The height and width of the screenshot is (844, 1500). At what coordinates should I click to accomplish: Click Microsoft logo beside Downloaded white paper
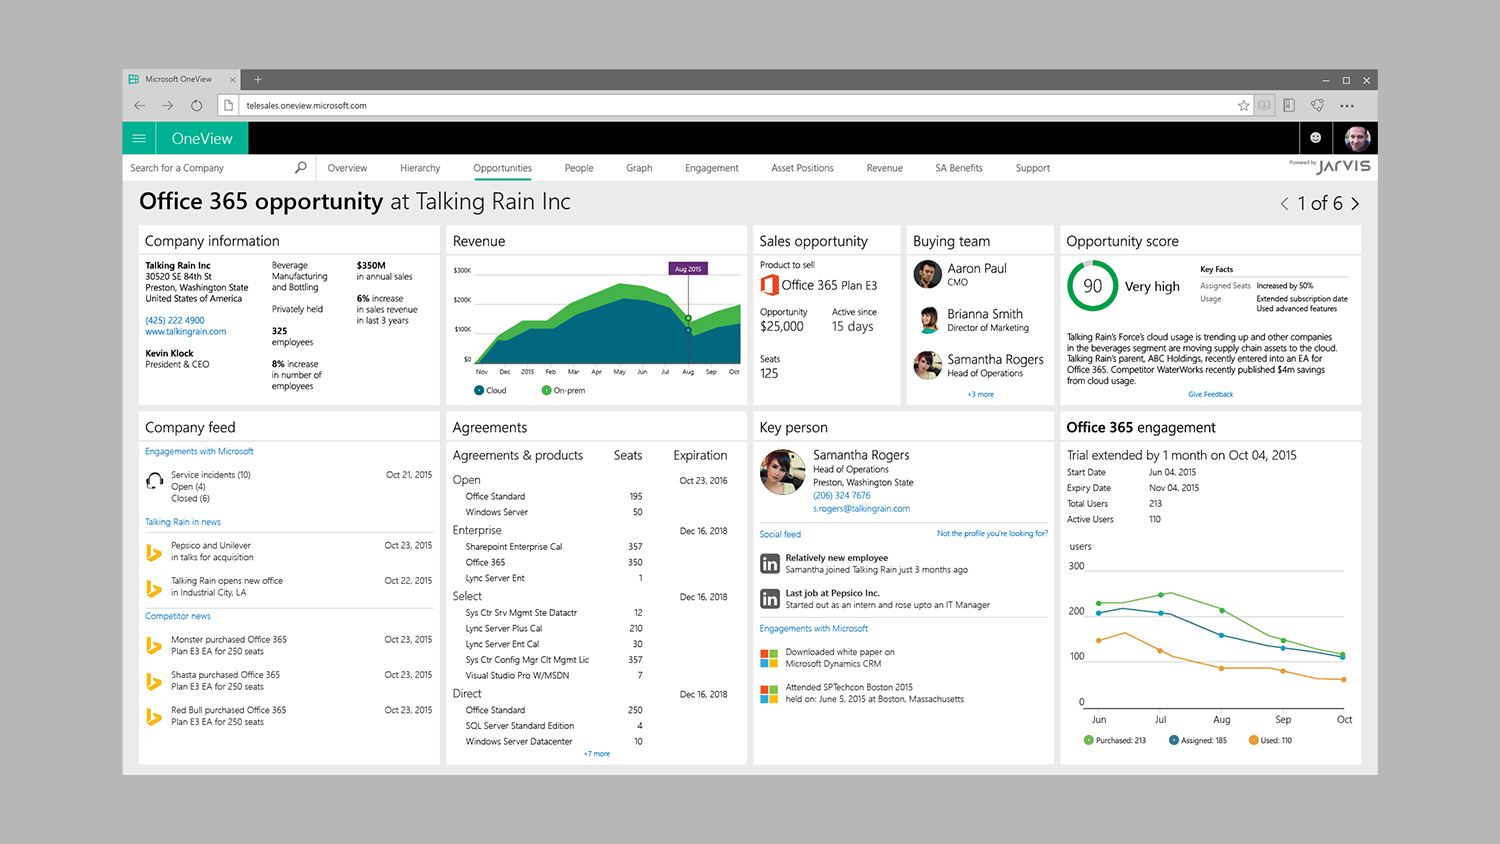pyautogui.click(x=769, y=658)
